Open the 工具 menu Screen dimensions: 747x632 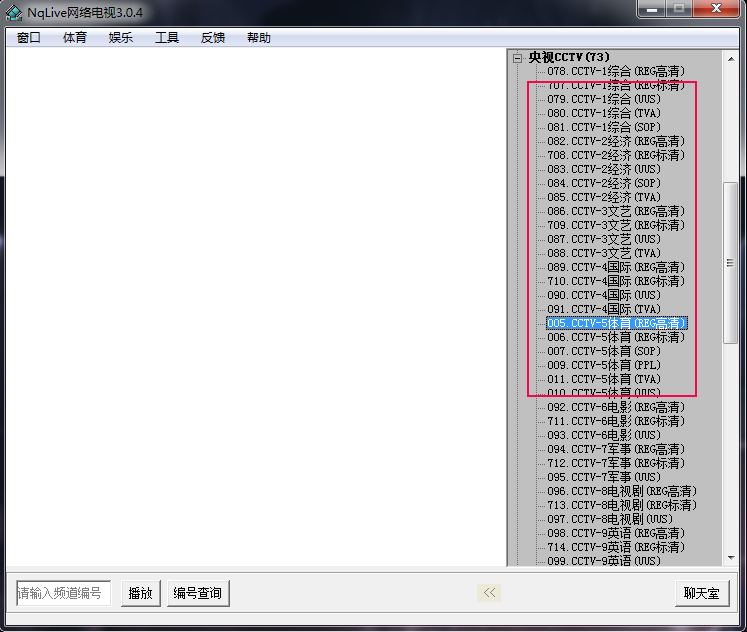167,38
